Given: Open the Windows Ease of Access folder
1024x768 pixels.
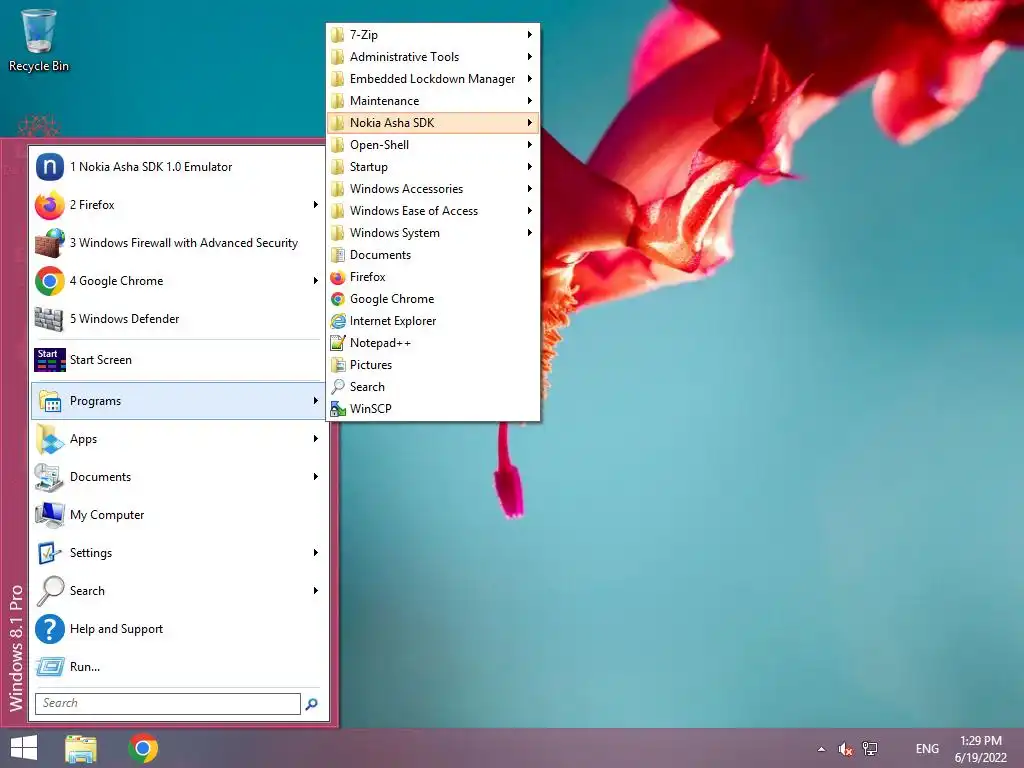Looking at the screenshot, I should click(x=433, y=211).
